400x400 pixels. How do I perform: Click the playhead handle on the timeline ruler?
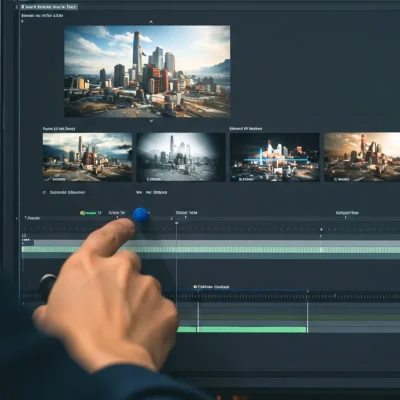point(176,222)
